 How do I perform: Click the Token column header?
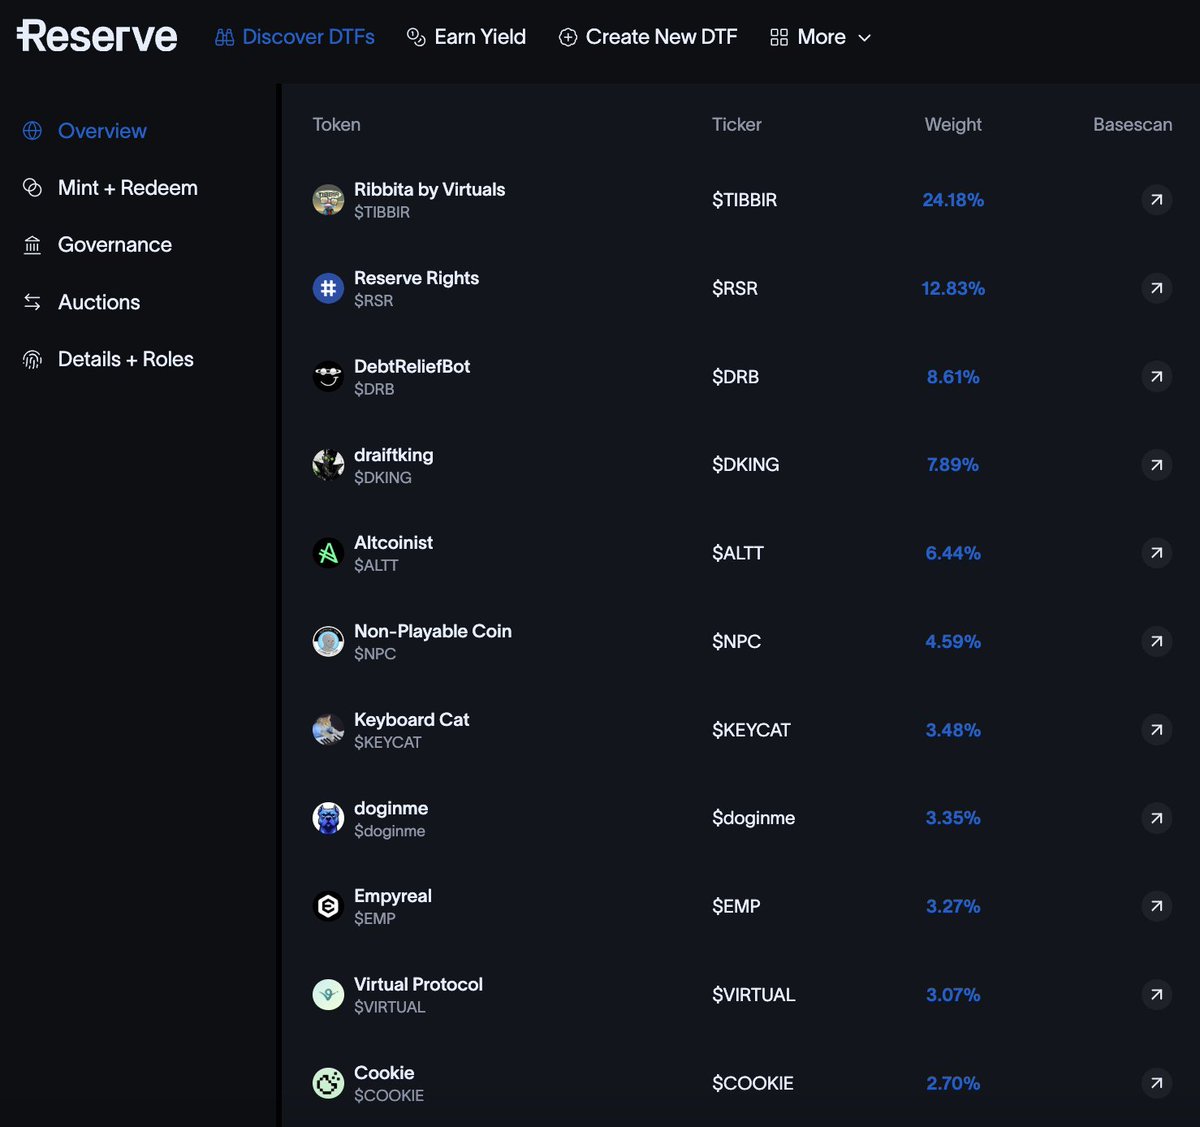(x=336, y=125)
